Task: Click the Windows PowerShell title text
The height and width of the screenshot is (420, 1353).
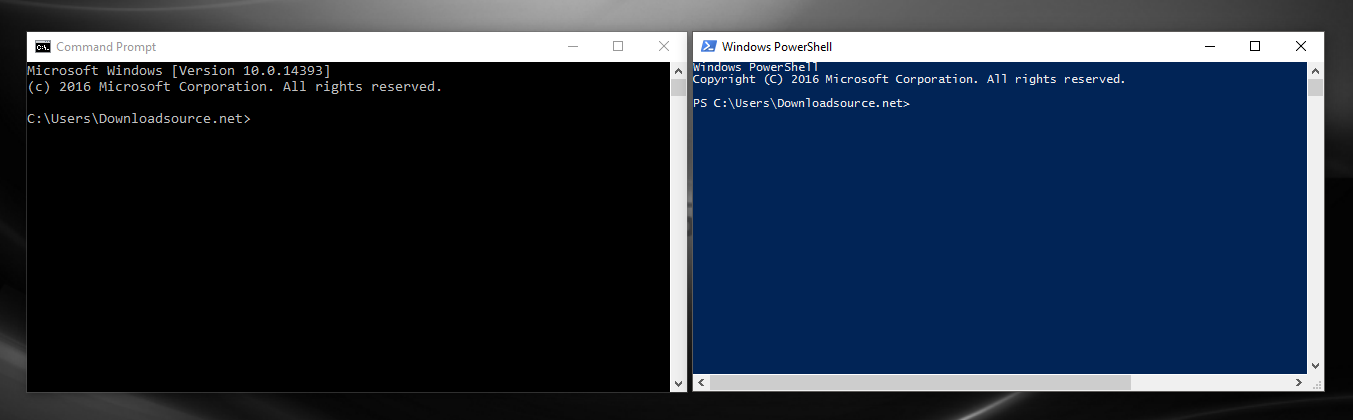Action: (x=776, y=46)
